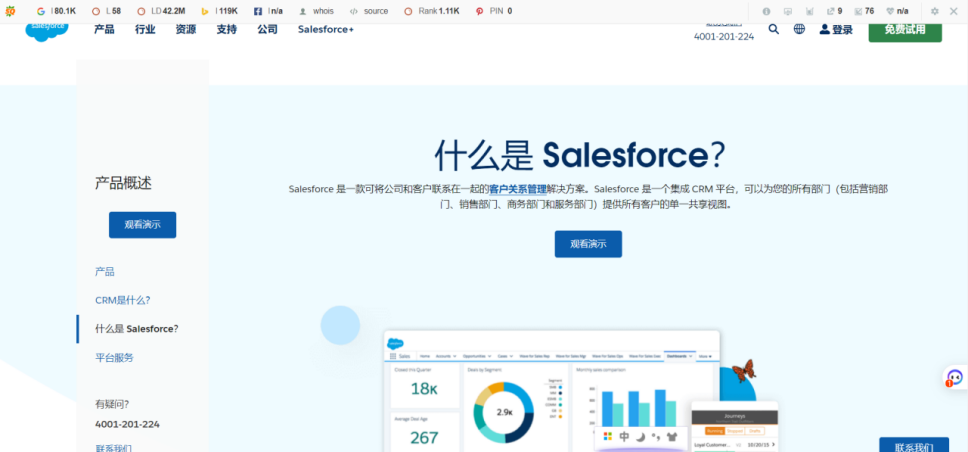This screenshot has height=452, width=968.
Task: Click 观看演示 button under main heading
Action: coord(588,244)
